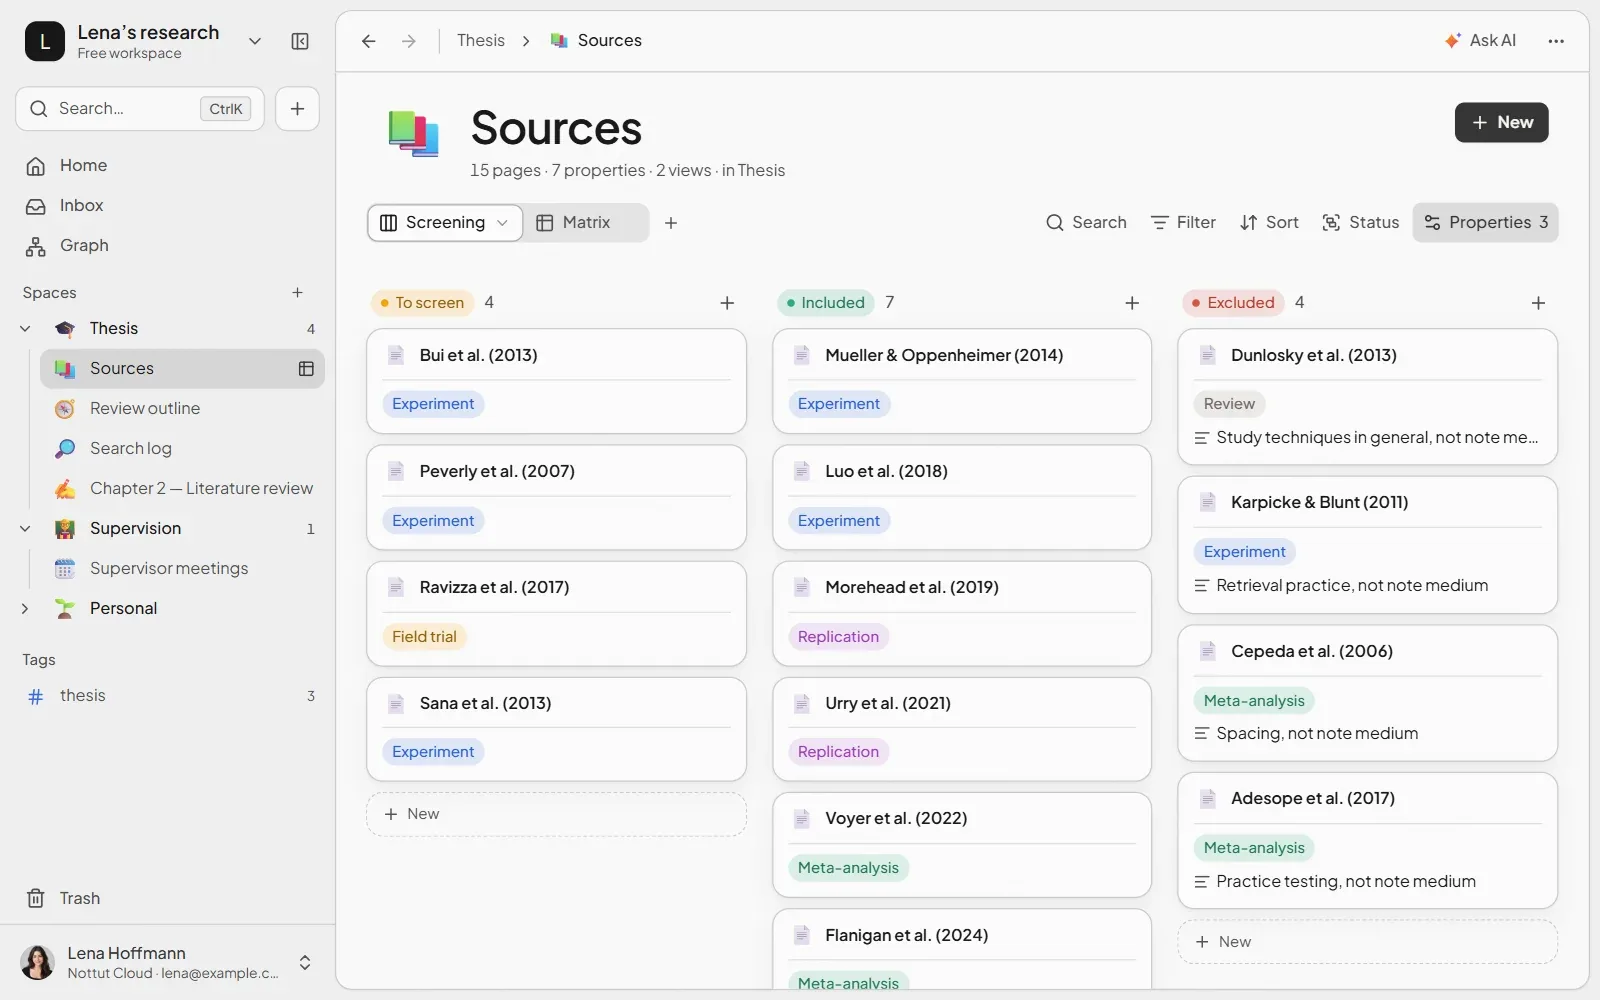
Task: Open the Supervisor meetings page
Action: [x=182, y=569]
